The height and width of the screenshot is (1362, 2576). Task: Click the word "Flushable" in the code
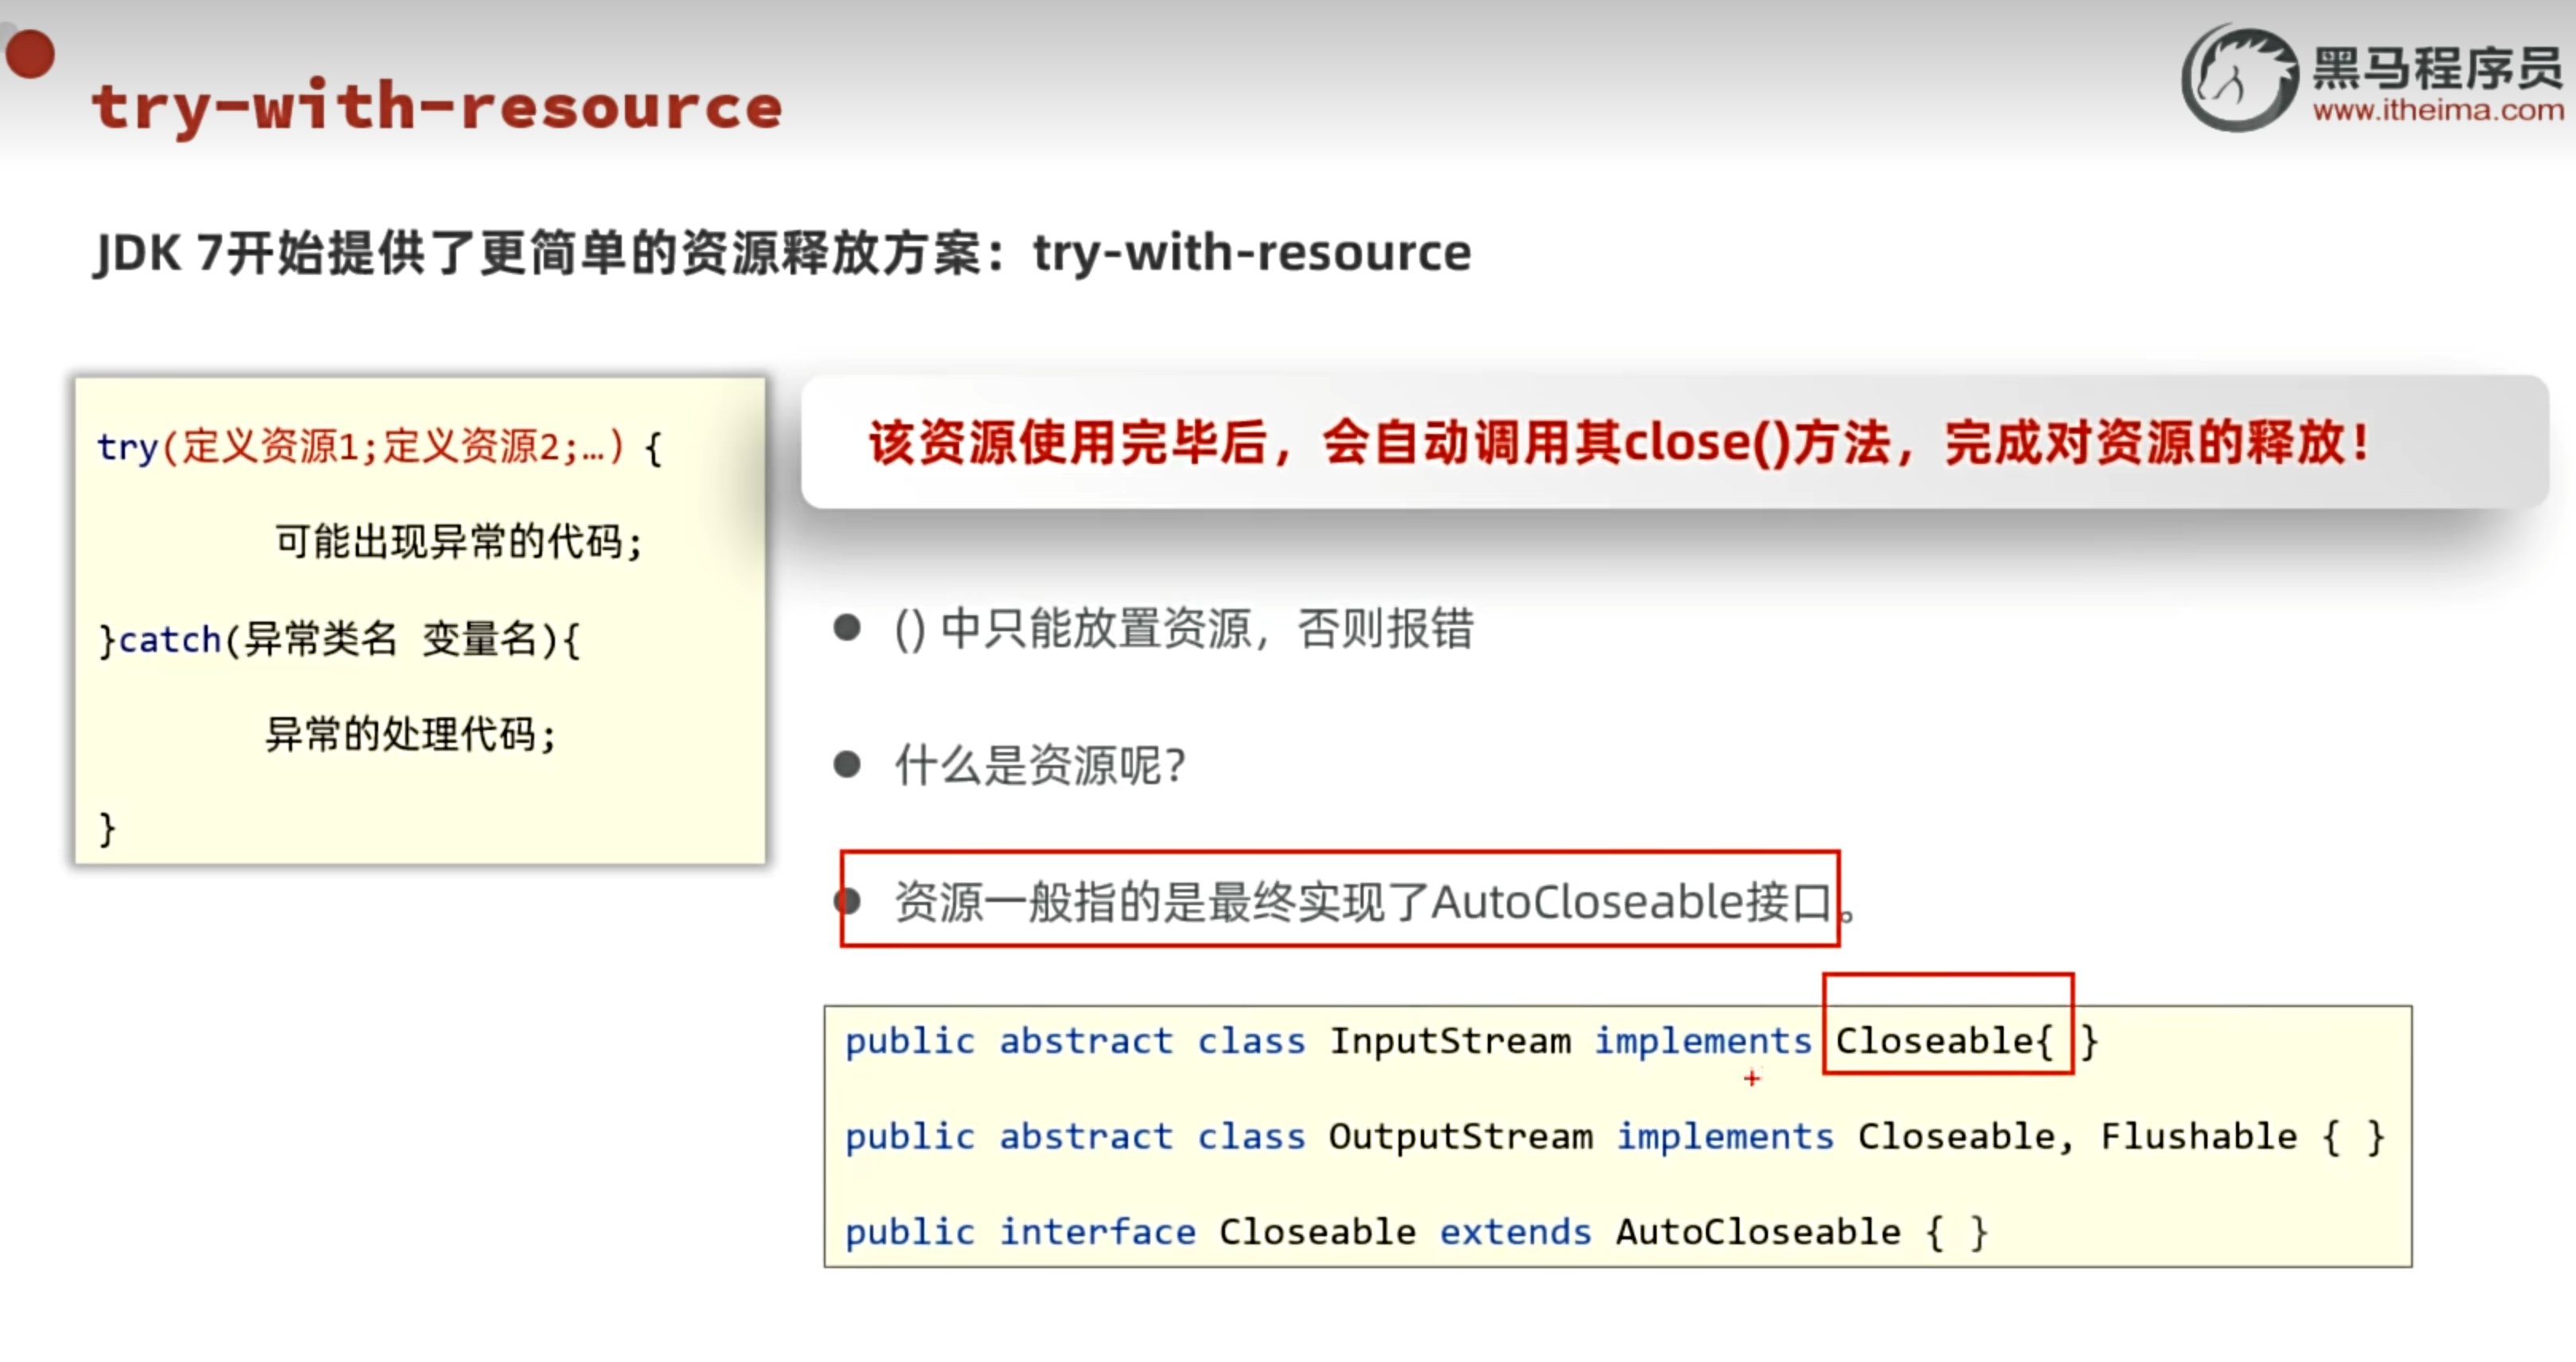coord(2199,1136)
